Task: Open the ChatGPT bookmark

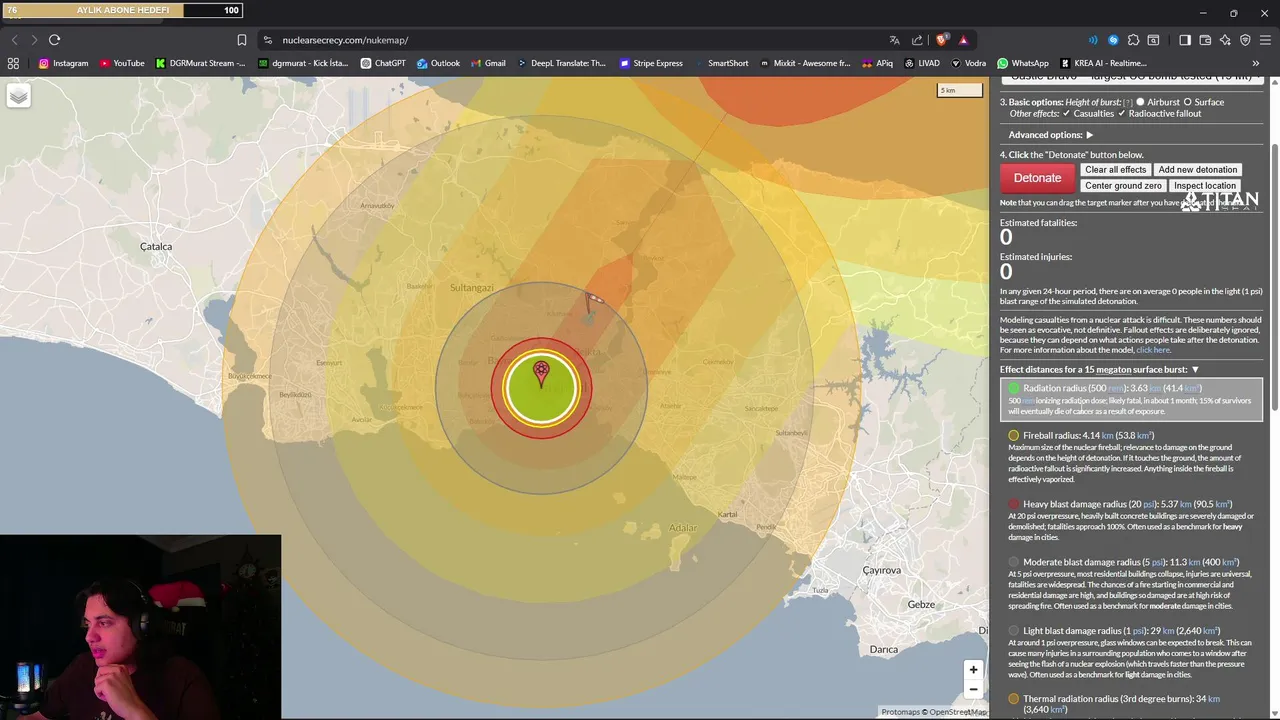Action: click(383, 63)
